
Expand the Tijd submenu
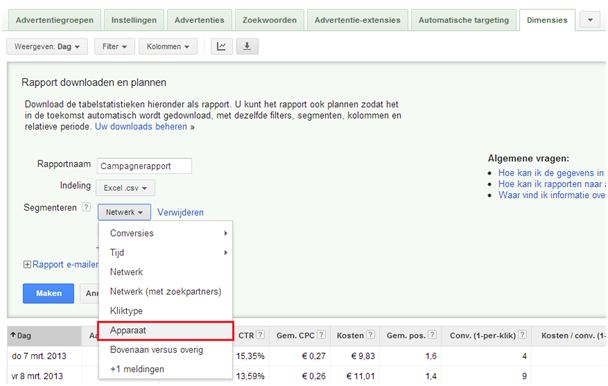166,253
